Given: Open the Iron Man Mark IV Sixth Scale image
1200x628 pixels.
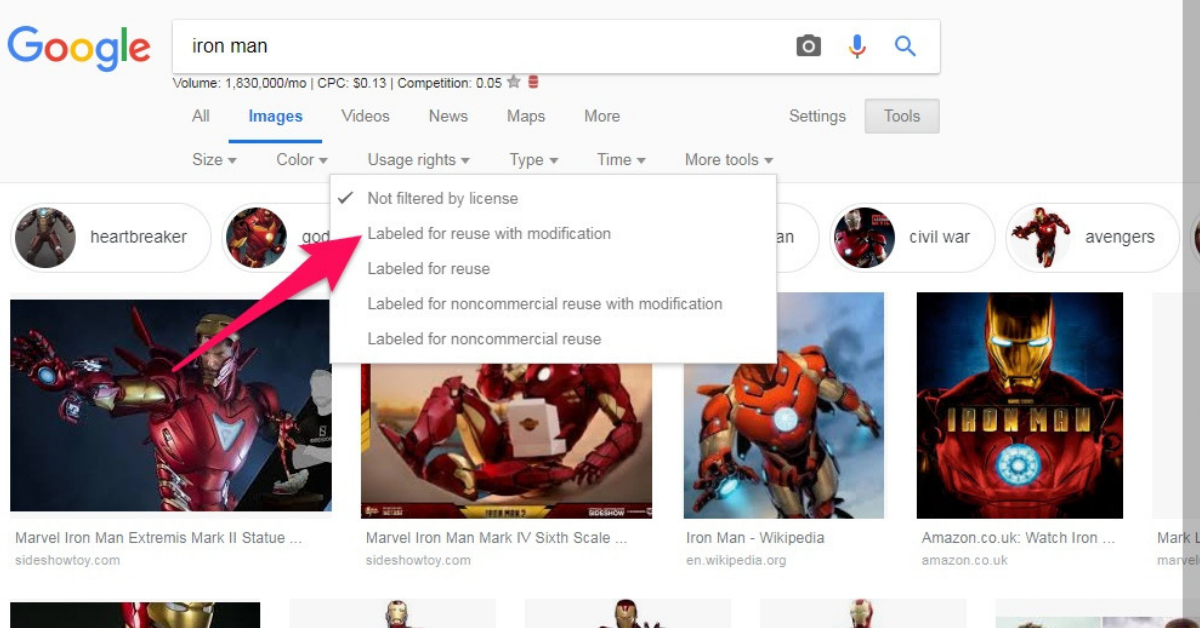Looking at the screenshot, I should coord(506,440).
